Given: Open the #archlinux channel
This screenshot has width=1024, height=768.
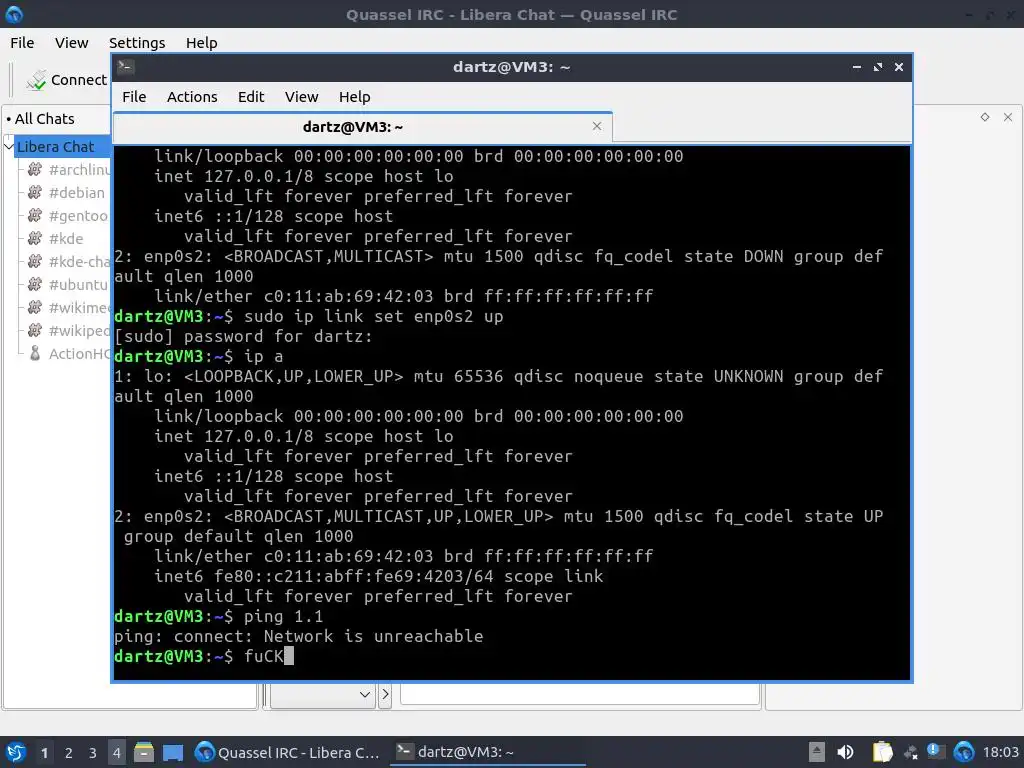Looking at the screenshot, I should (x=79, y=170).
